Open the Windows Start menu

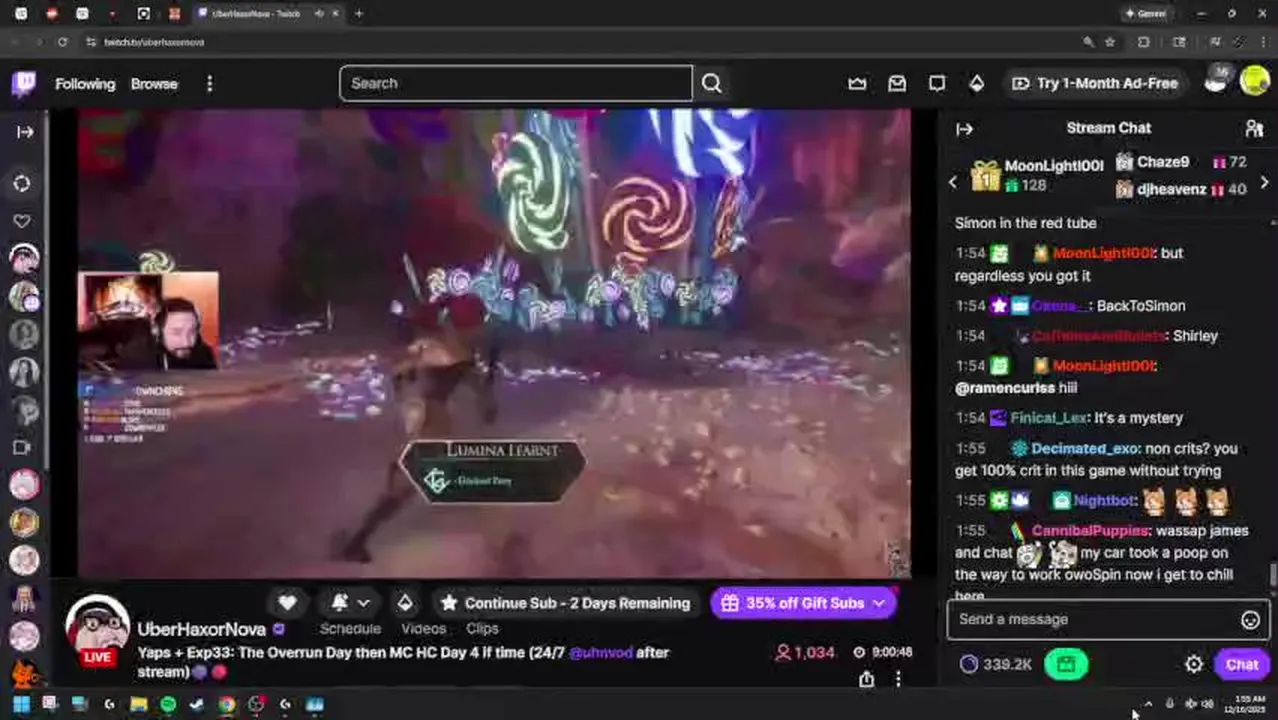(x=21, y=705)
